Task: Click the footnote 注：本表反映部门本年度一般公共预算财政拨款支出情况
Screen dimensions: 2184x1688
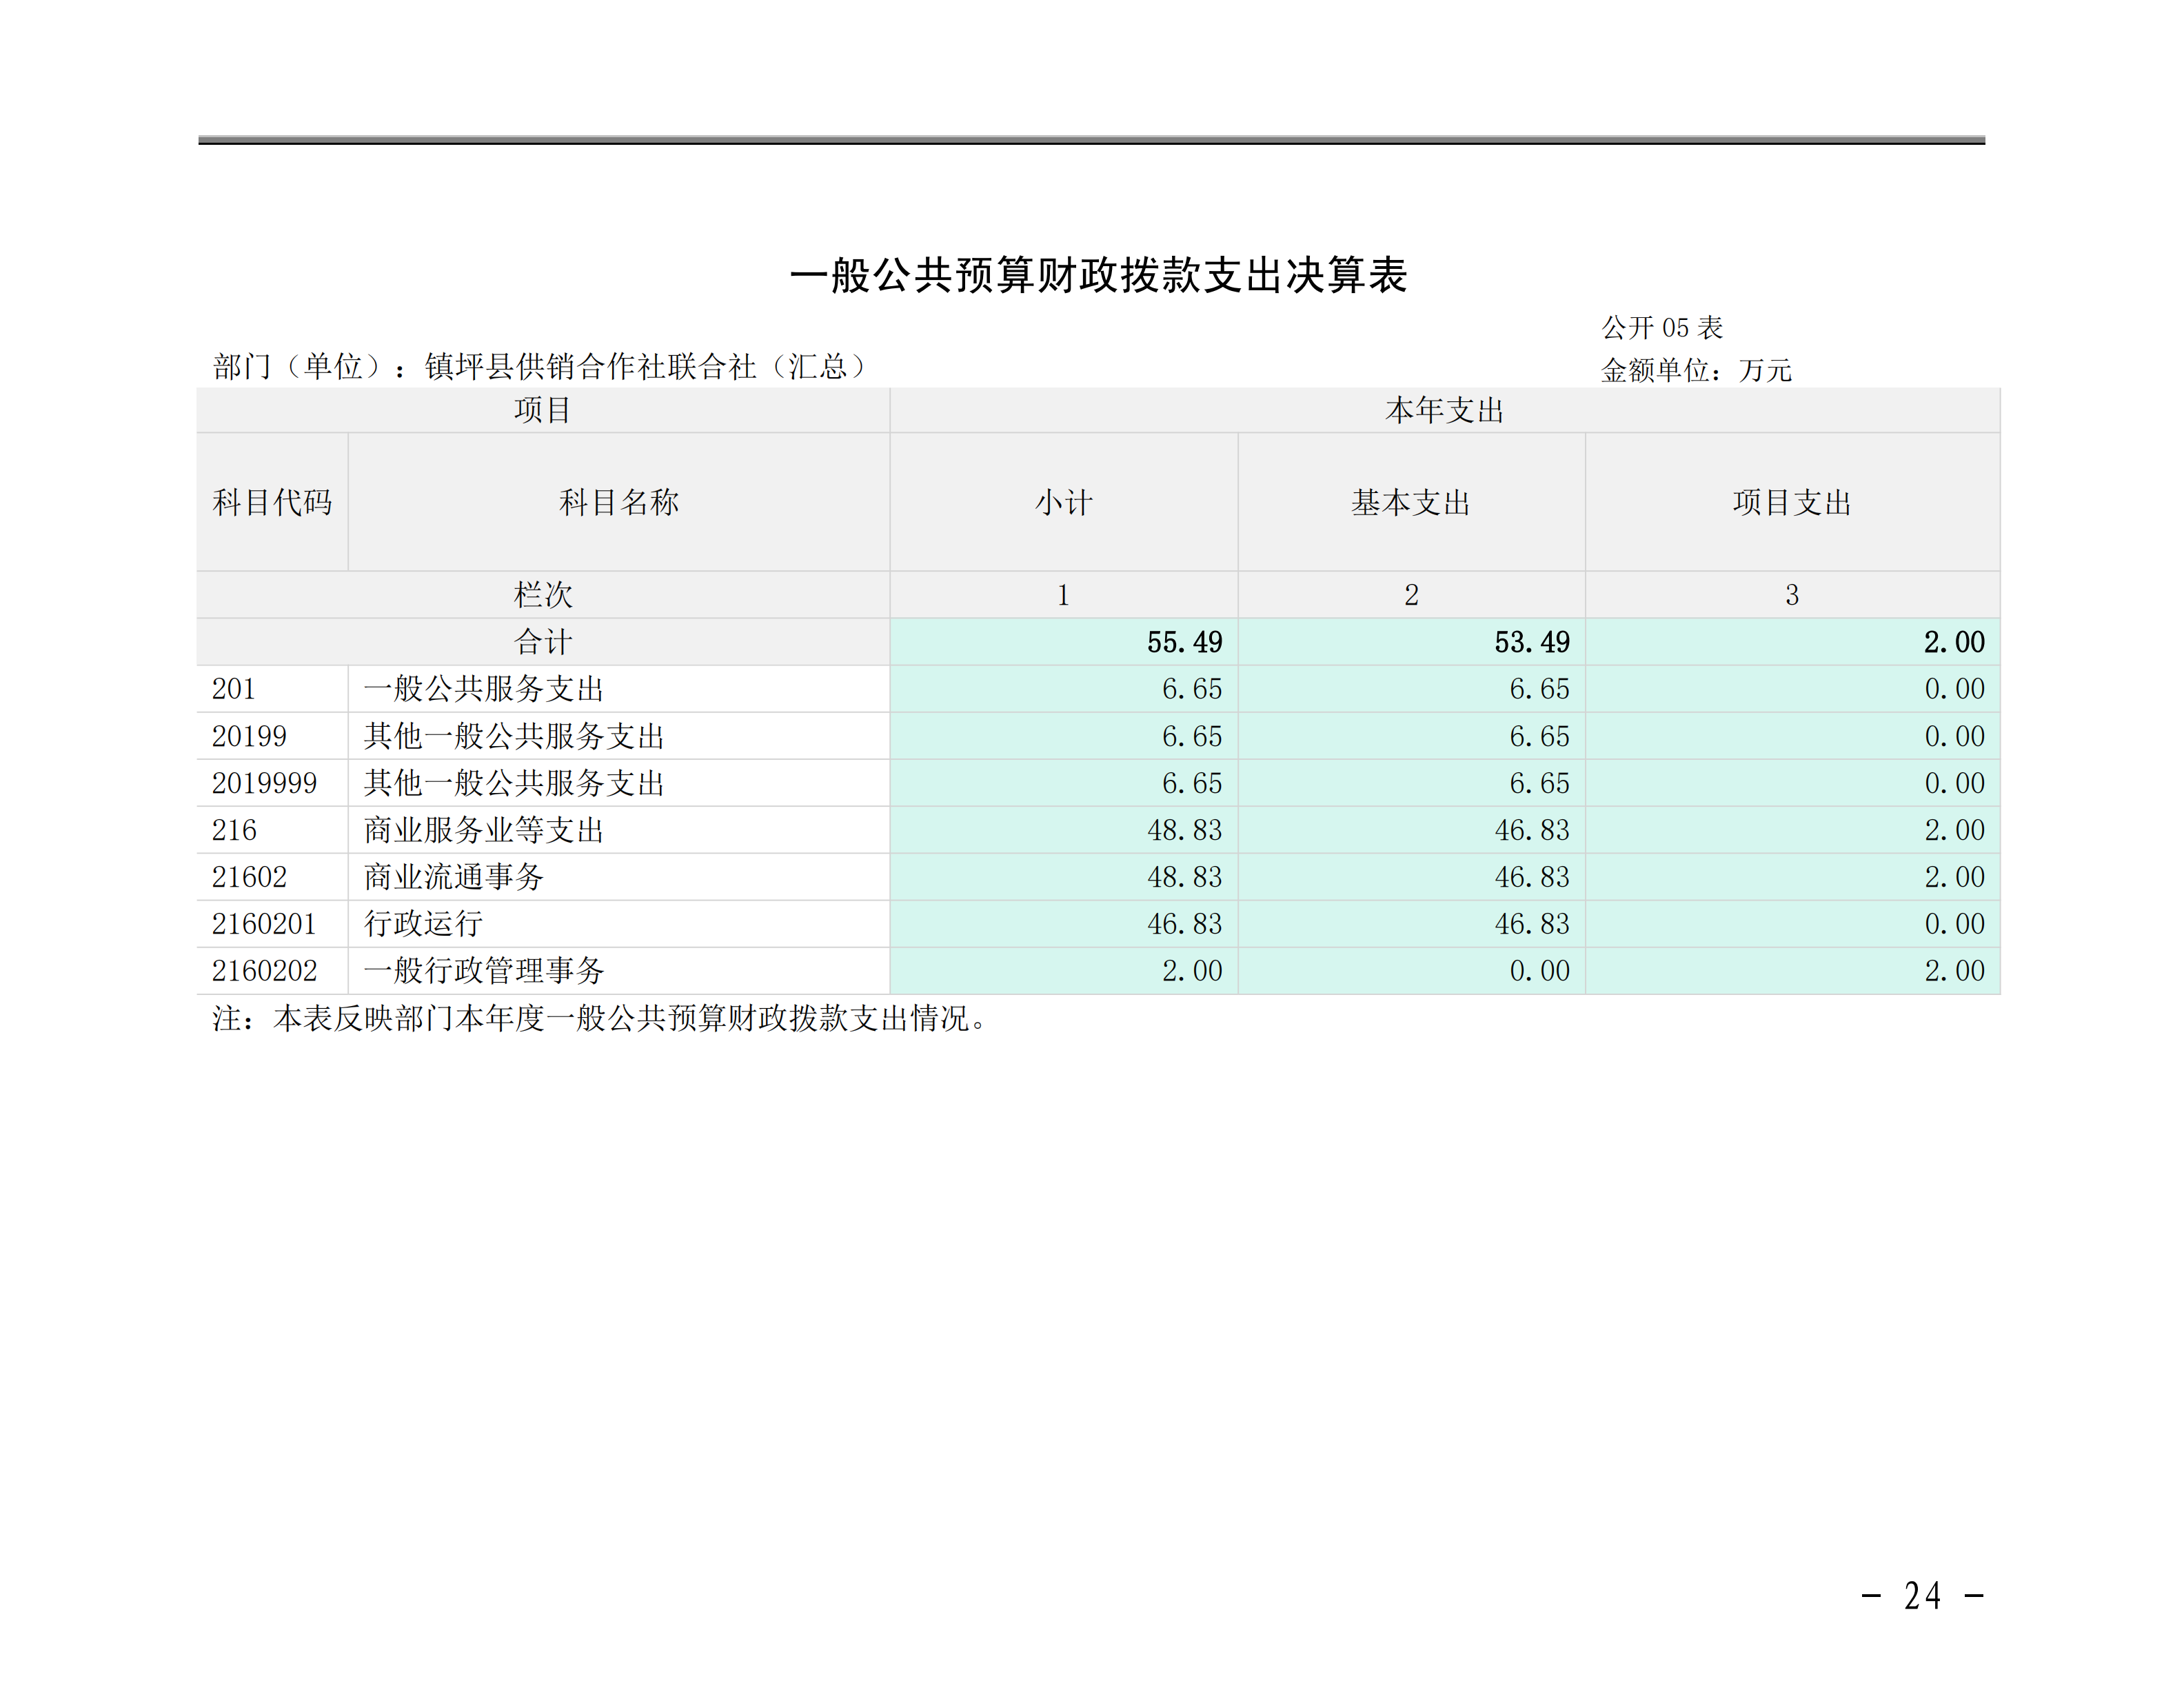Action: coord(599,1018)
